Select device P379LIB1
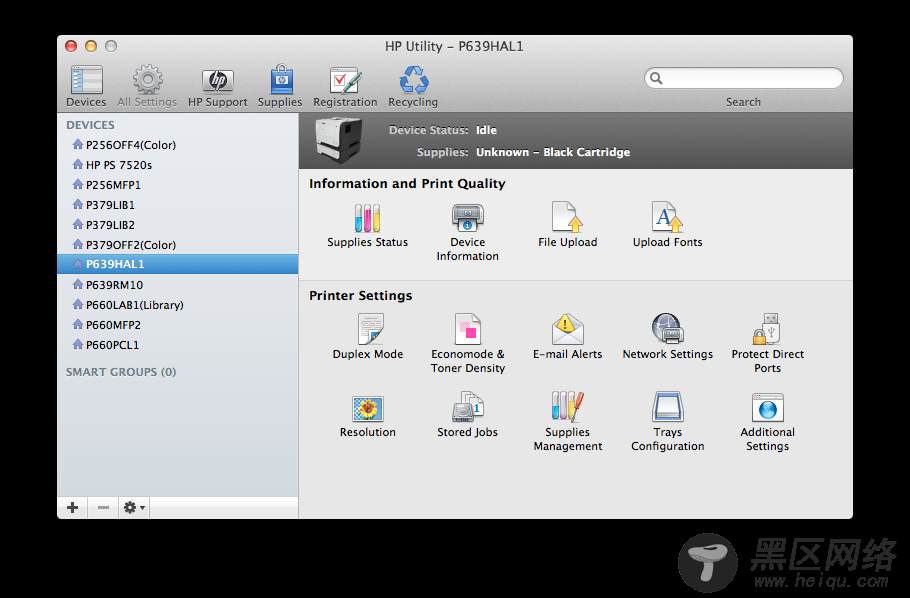The image size is (910, 598). click(x=178, y=205)
